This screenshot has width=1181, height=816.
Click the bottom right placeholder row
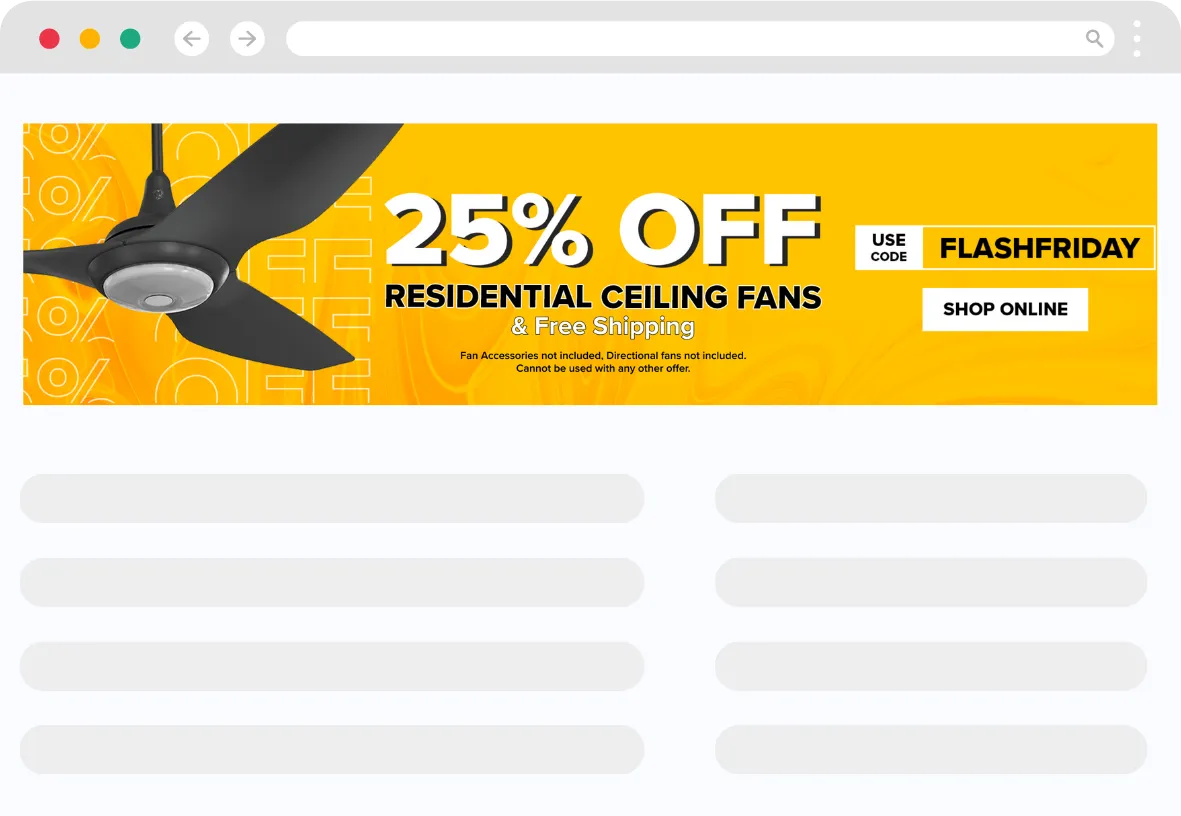coord(931,750)
